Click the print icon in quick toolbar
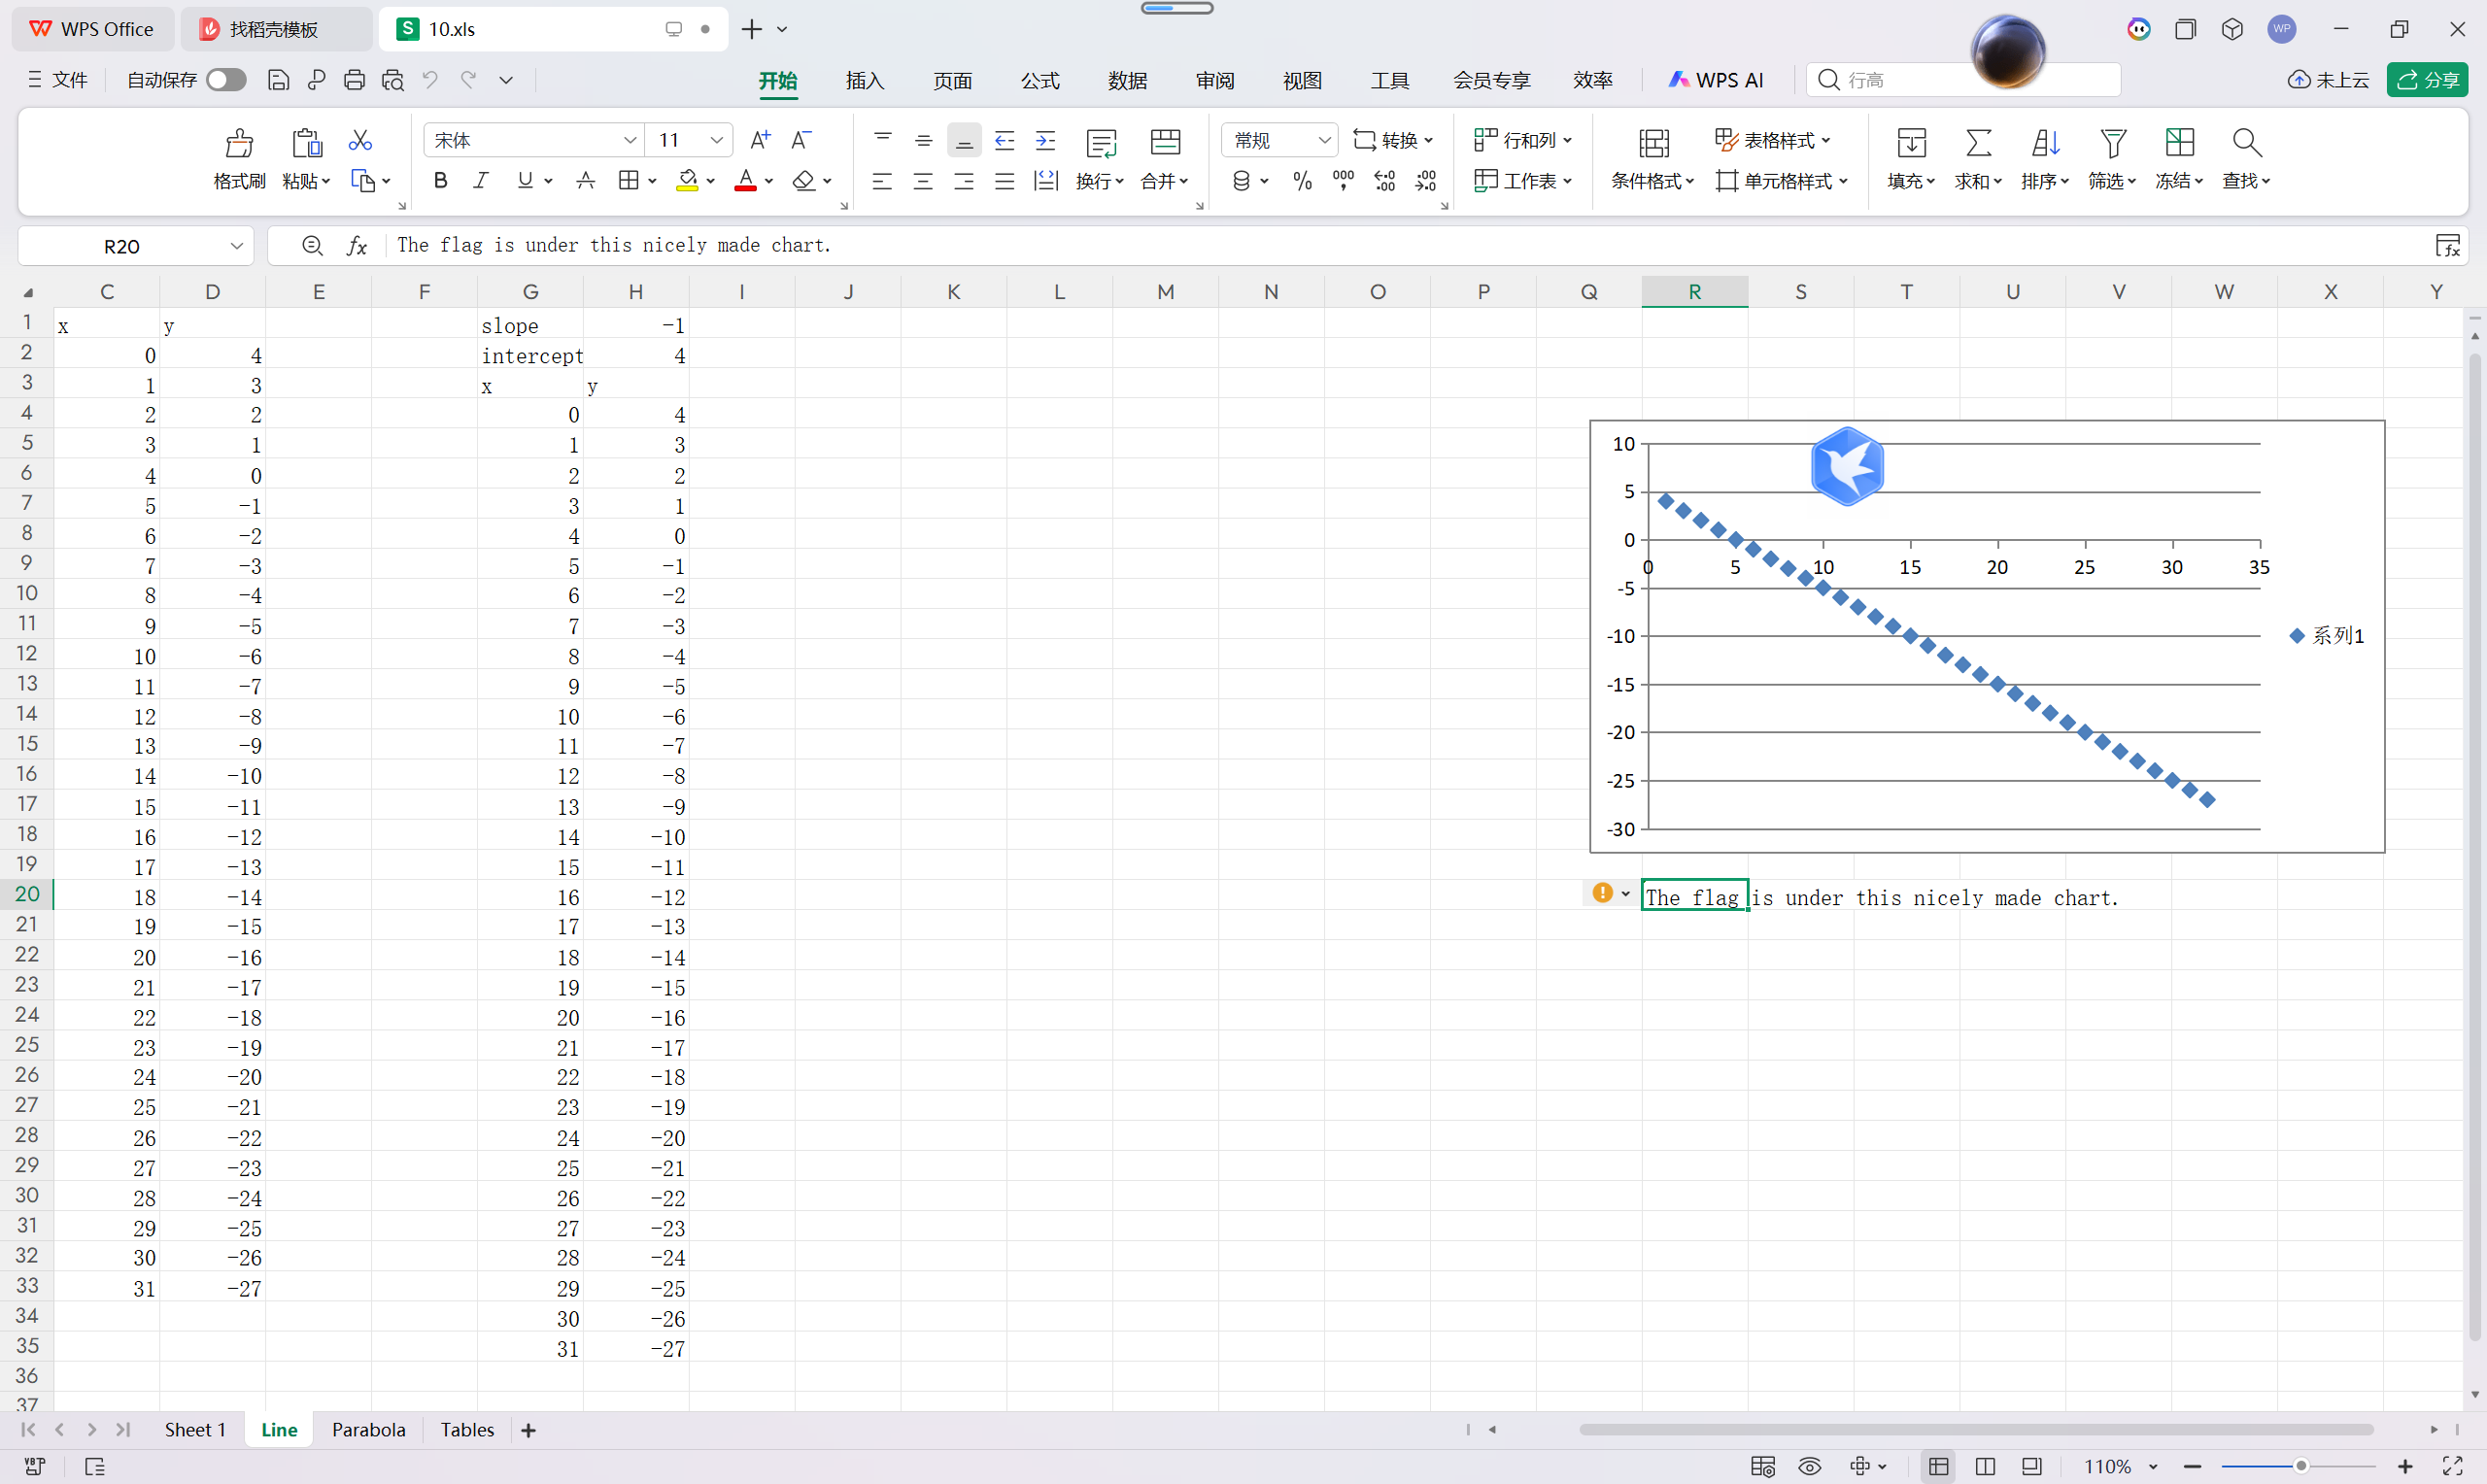Screen dimensions: 2487x1484 pos(354,80)
